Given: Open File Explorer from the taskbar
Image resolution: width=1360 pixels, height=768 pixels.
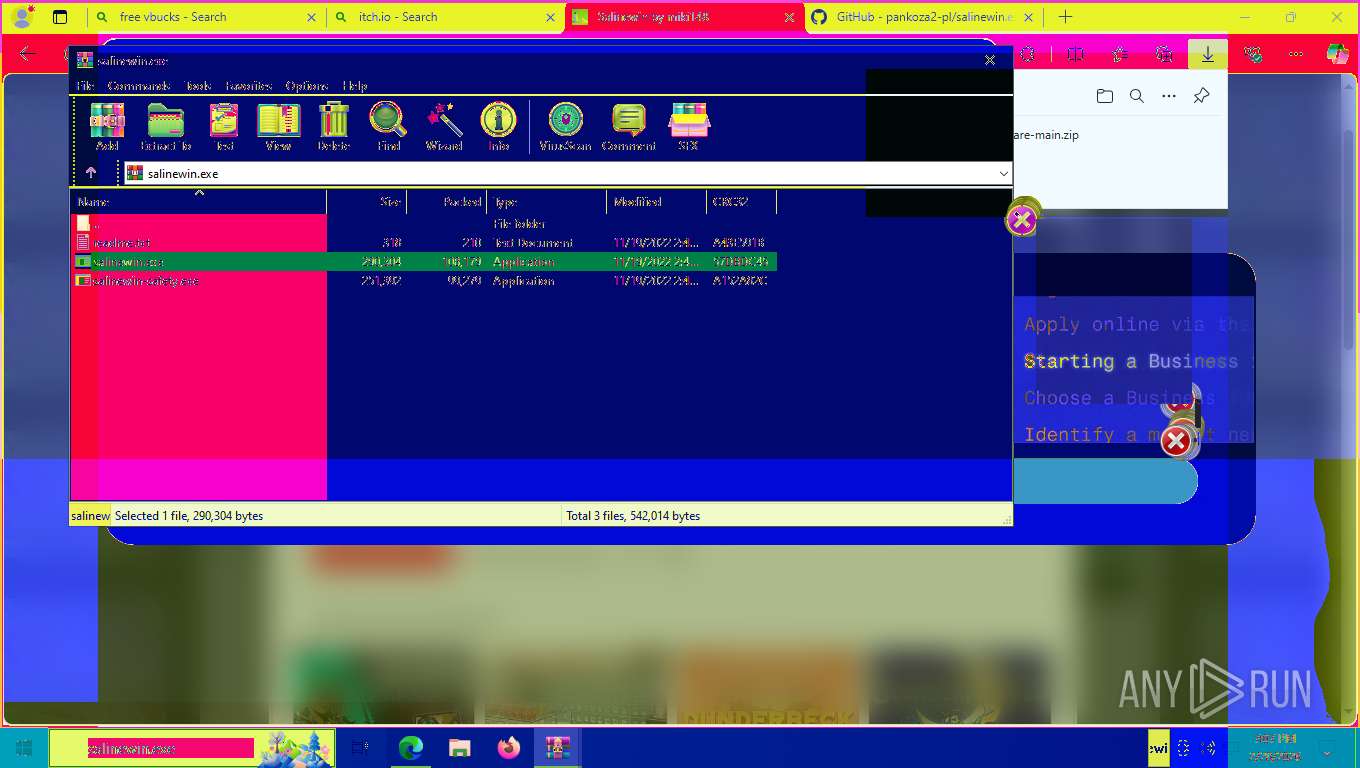Looking at the screenshot, I should [460, 748].
